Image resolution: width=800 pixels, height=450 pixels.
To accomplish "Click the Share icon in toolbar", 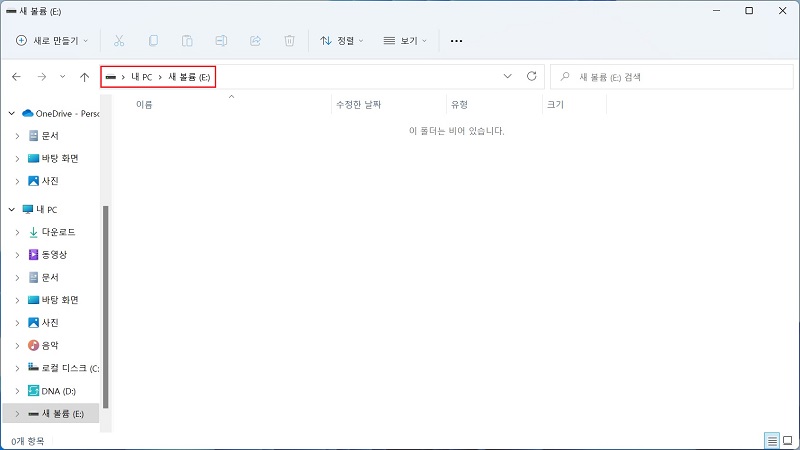I will (255, 41).
